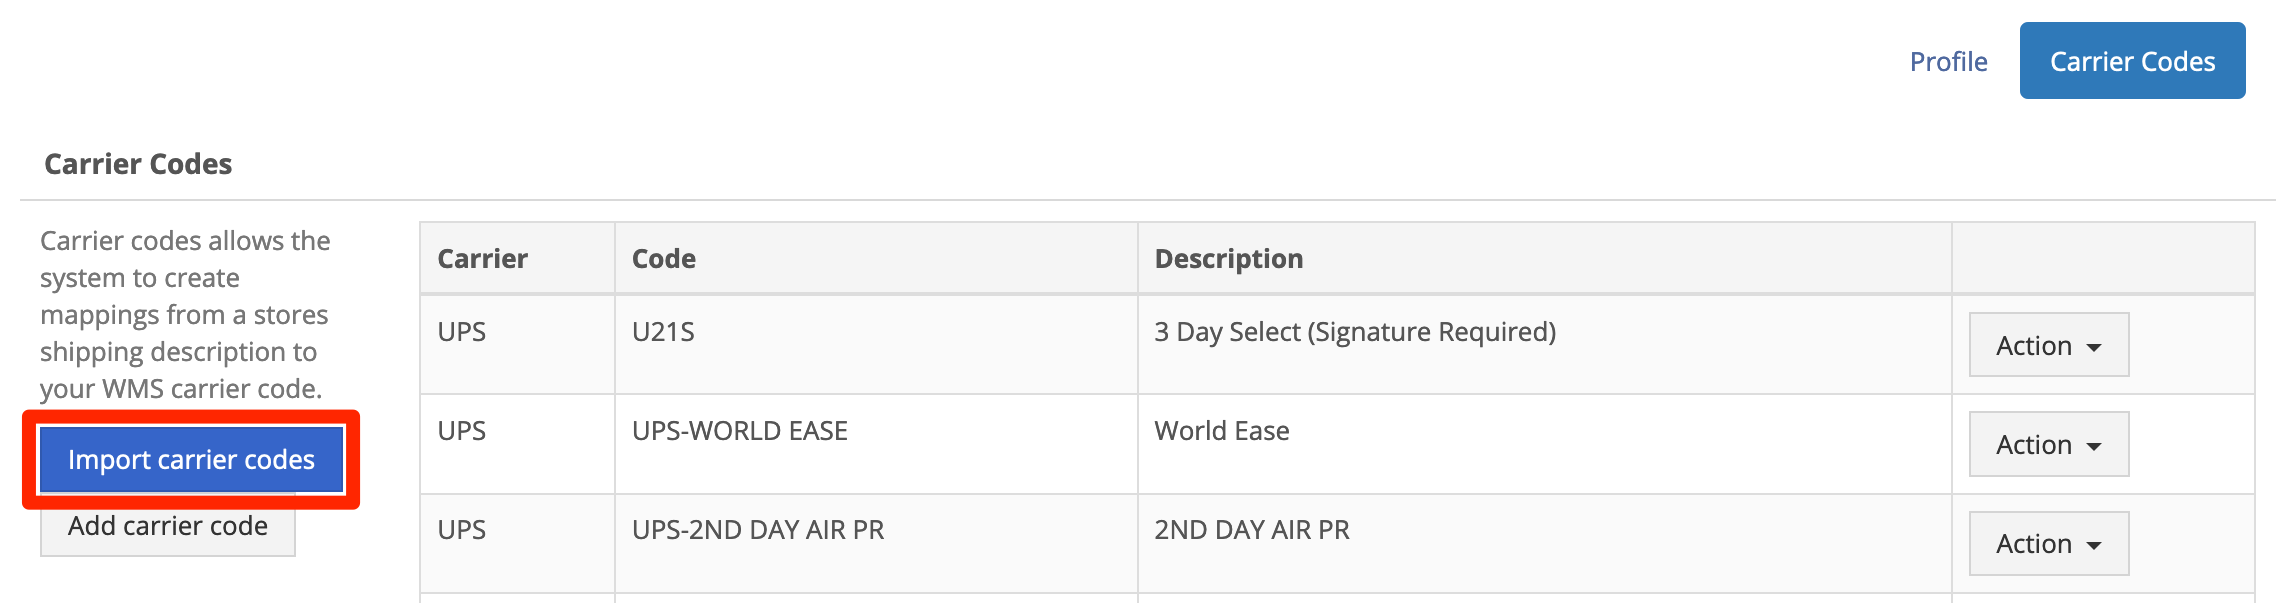
Task: Click caret arrow in World Ease Action button
Action: tap(2094, 446)
